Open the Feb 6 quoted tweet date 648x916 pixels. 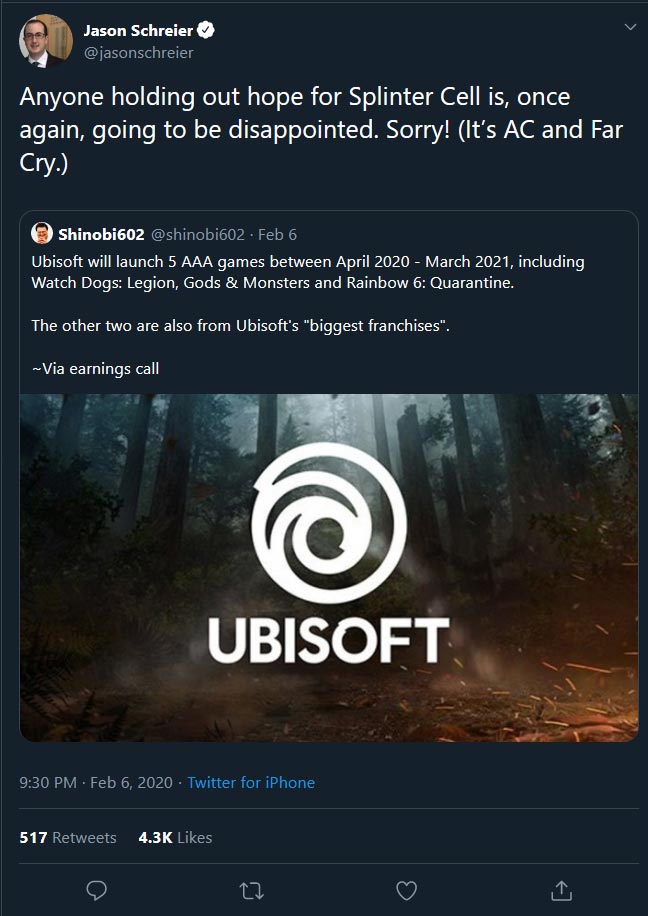277,235
